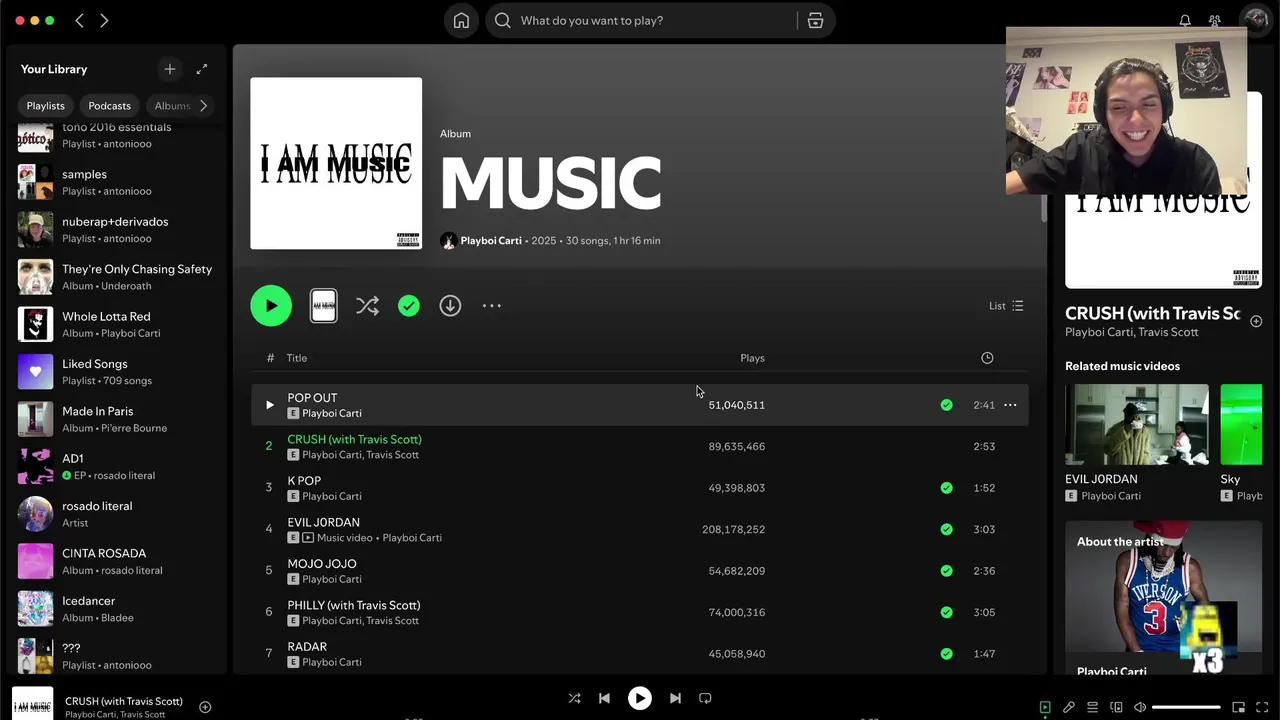Download the album
1280x720 pixels.
click(x=450, y=306)
